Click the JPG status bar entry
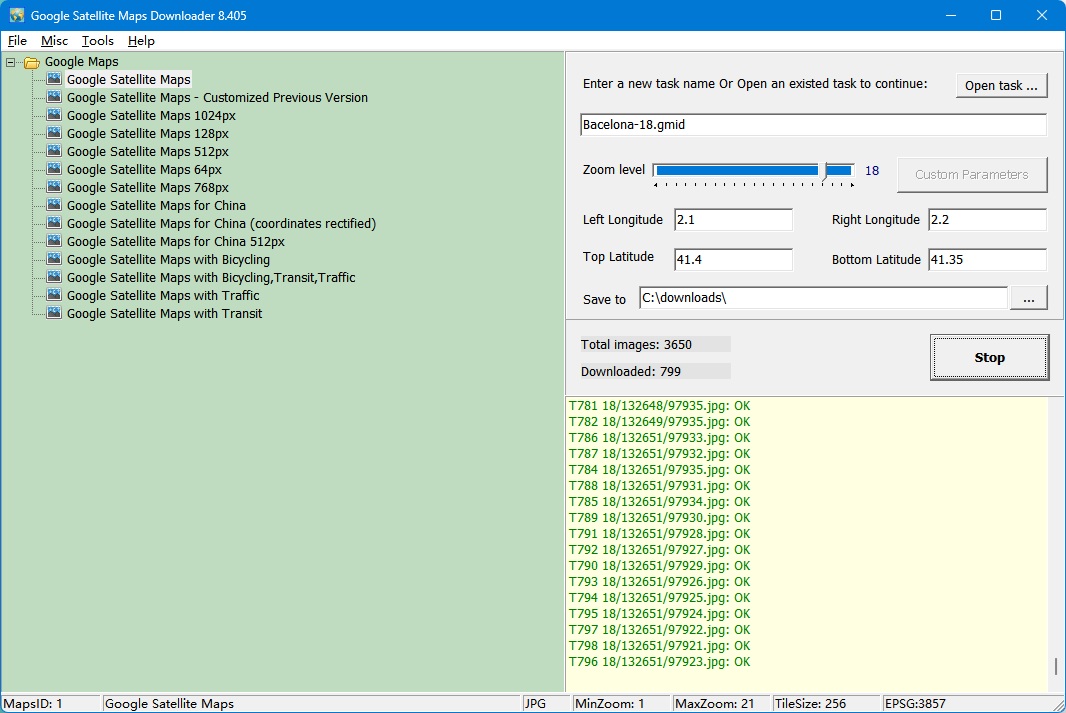1066x713 pixels. (546, 703)
